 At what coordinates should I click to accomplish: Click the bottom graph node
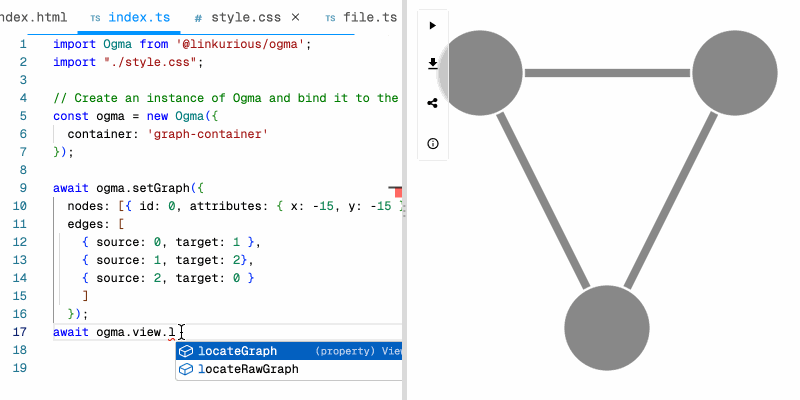tap(608, 328)
